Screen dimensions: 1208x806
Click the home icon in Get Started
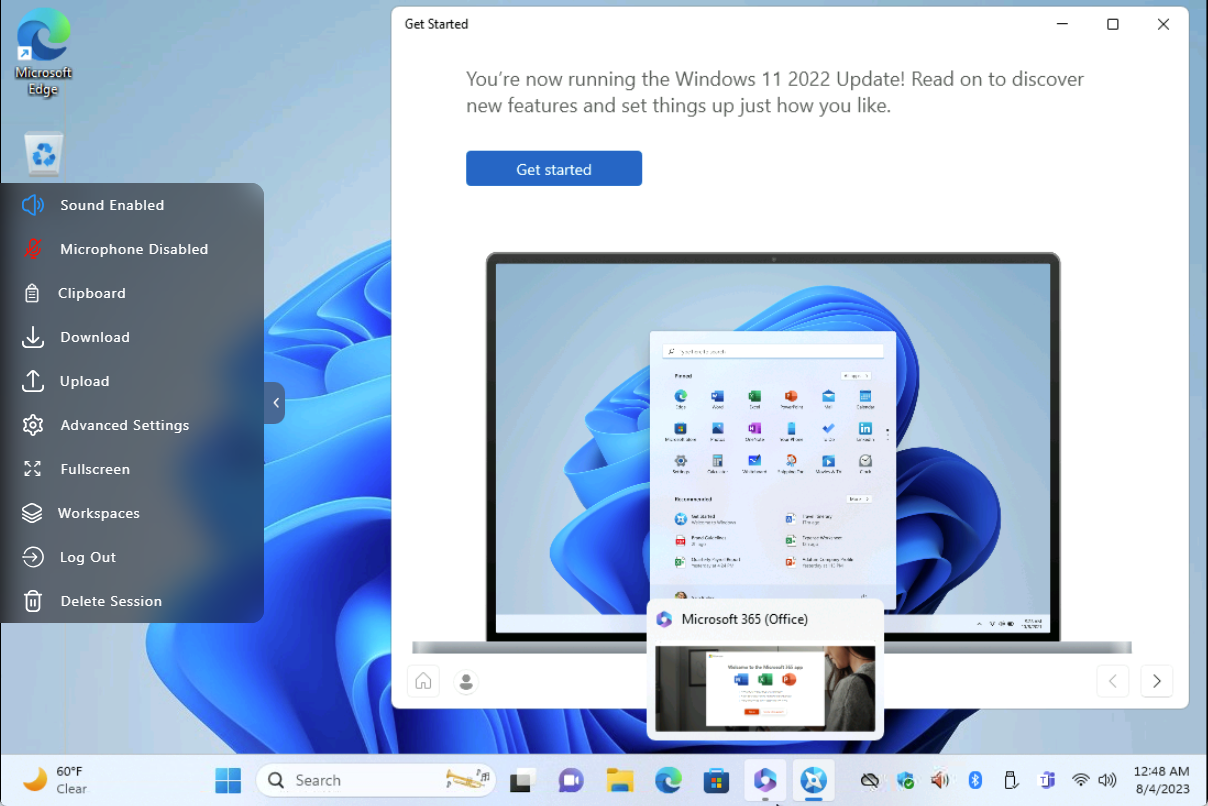423,681
